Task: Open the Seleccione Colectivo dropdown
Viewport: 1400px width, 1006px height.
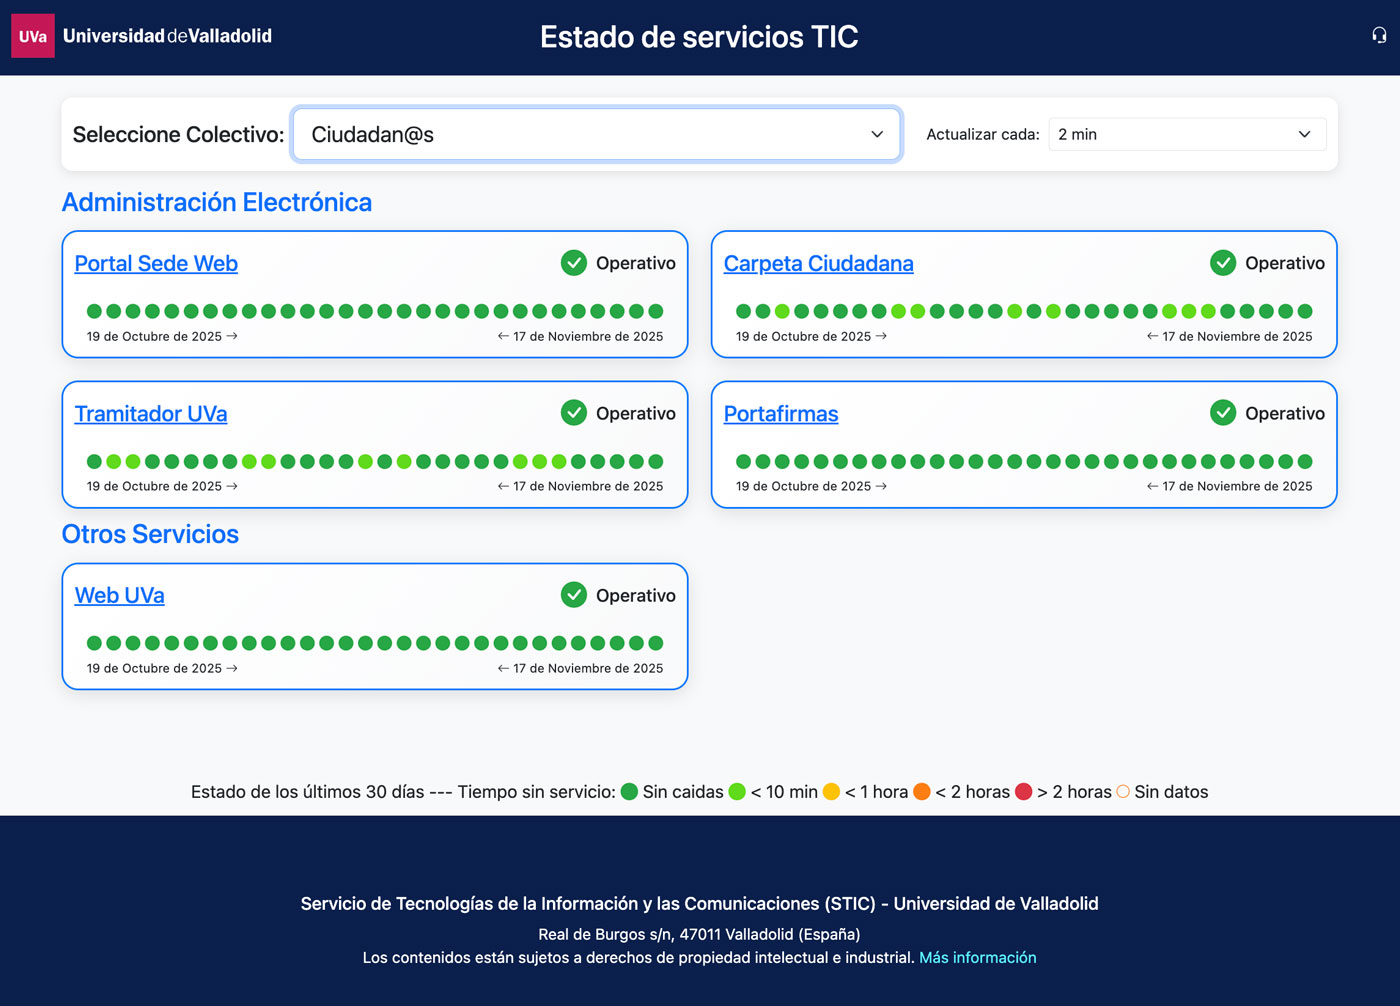Action: click(x=597, y=134)
